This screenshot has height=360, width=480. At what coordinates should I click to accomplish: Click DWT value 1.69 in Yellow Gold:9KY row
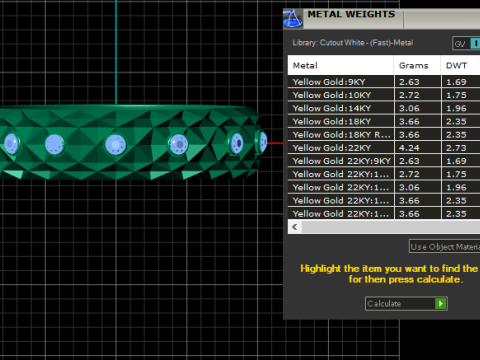pos(456,82)
